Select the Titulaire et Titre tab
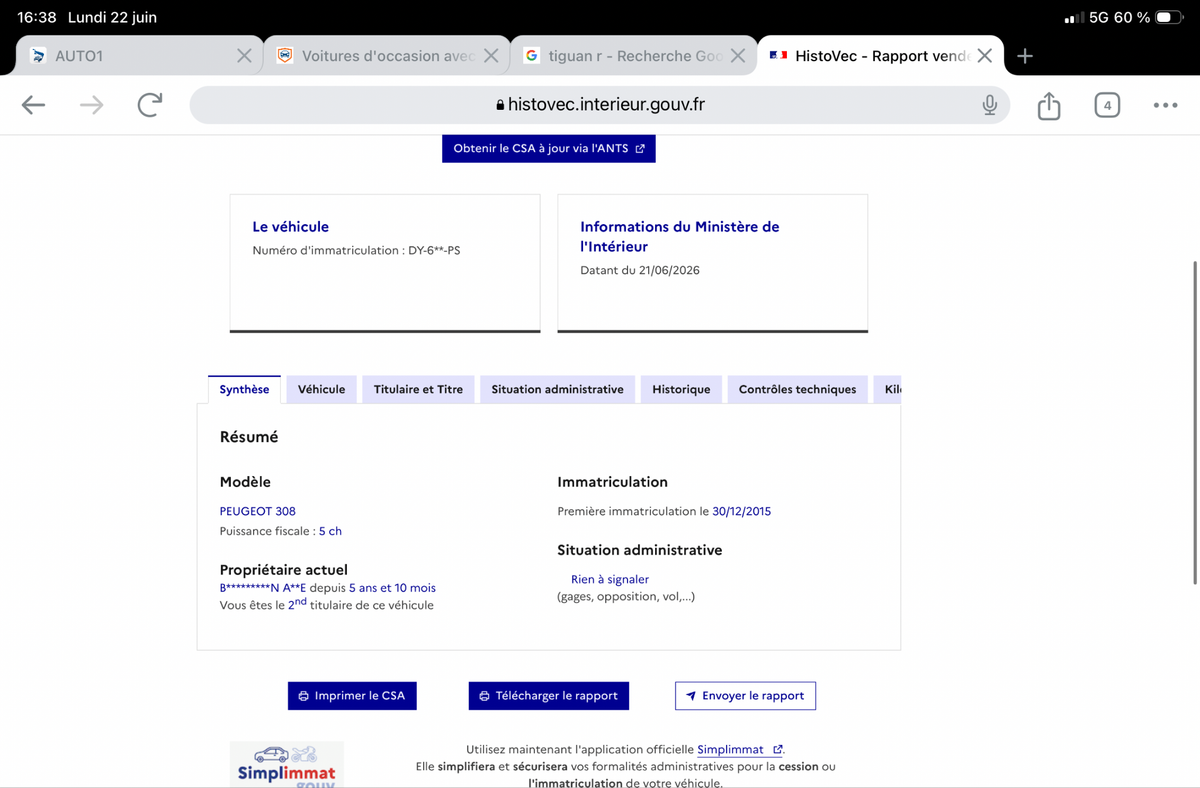This screenshot has height=788, width=1200. coord(418,389)
